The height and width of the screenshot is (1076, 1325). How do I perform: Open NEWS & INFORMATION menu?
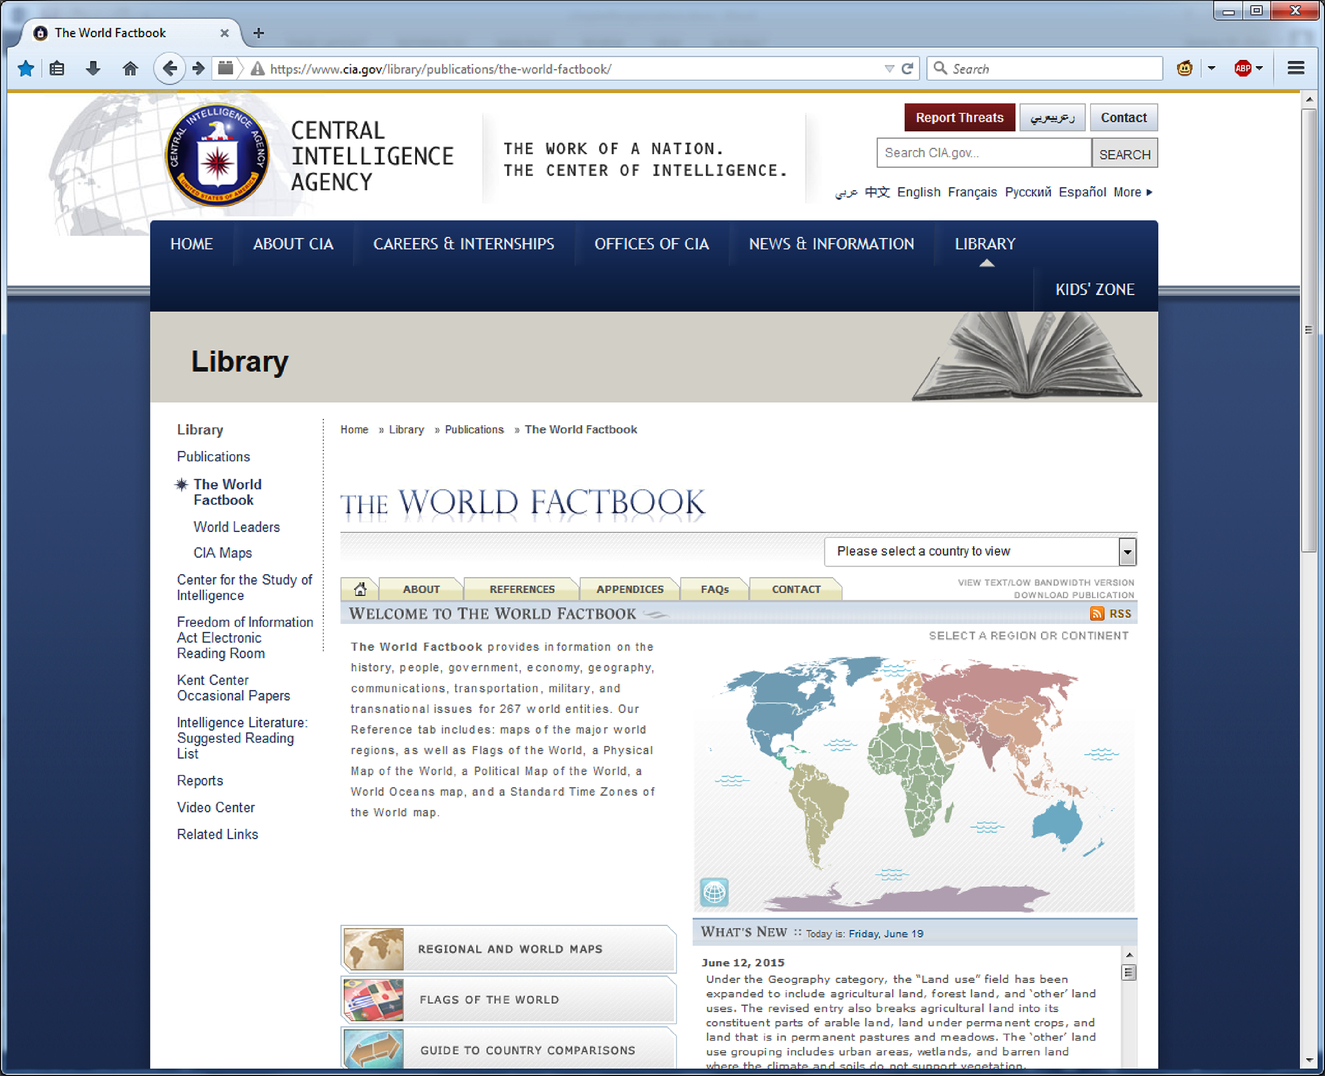(832, 244)
